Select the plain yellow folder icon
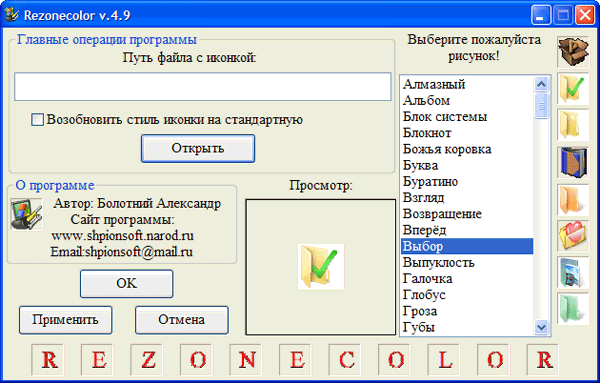This screenshot has width=600, height=383. [x=573, y=125]
